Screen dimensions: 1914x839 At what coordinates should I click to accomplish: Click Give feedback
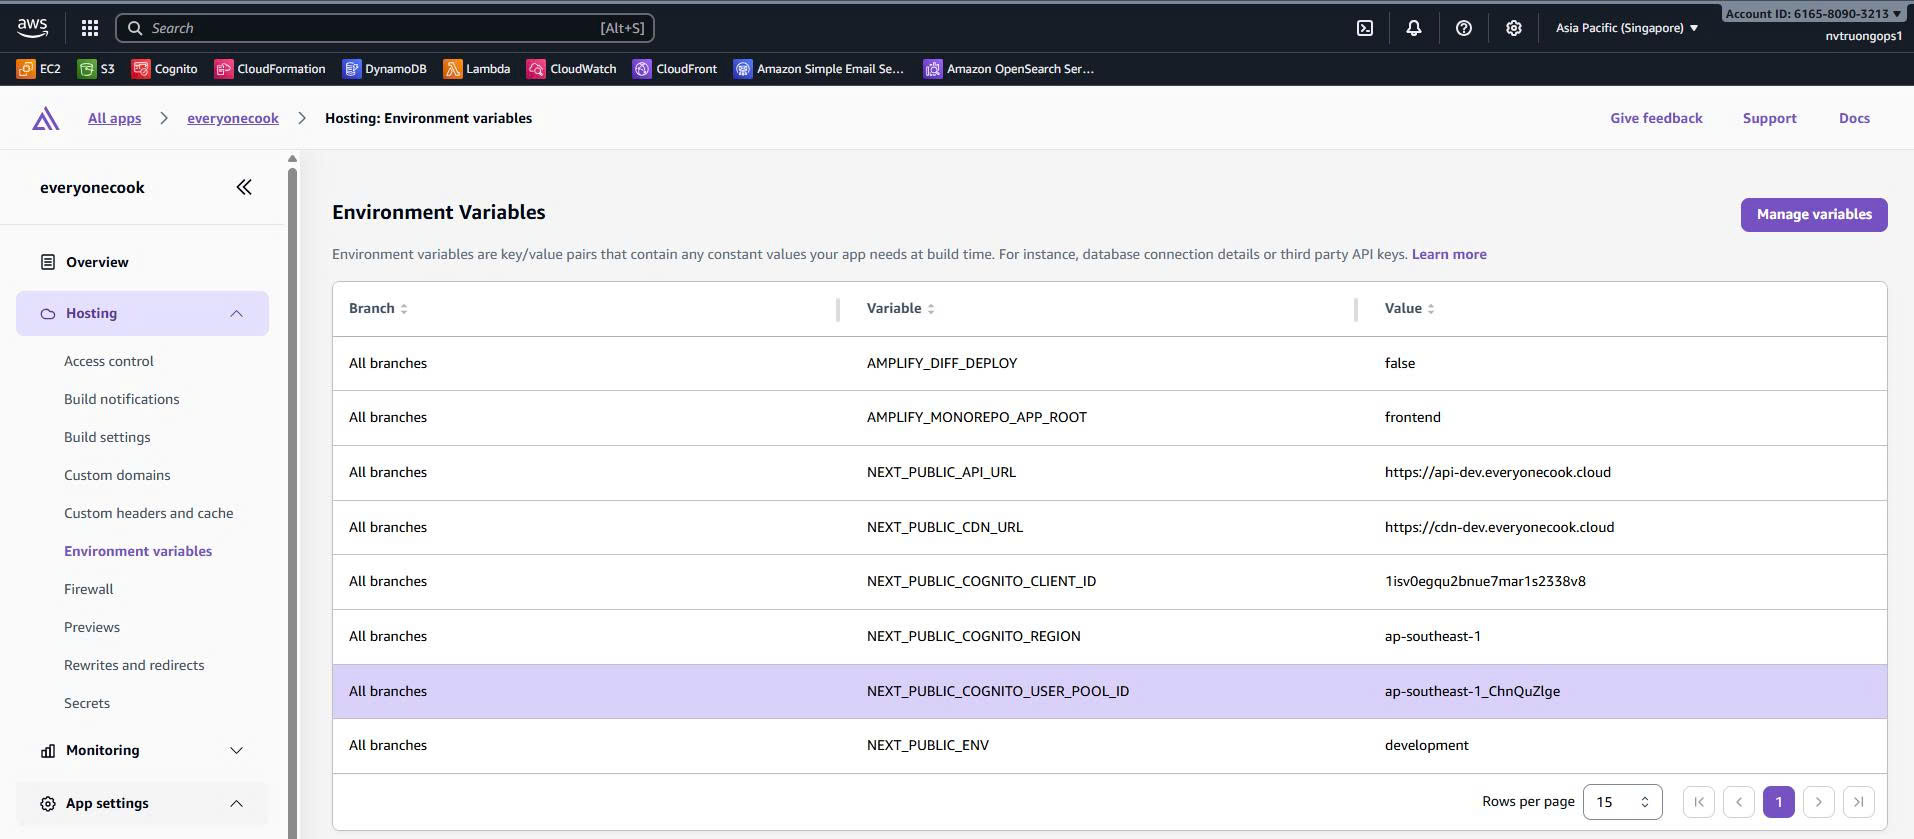(x=1656, y=118)
